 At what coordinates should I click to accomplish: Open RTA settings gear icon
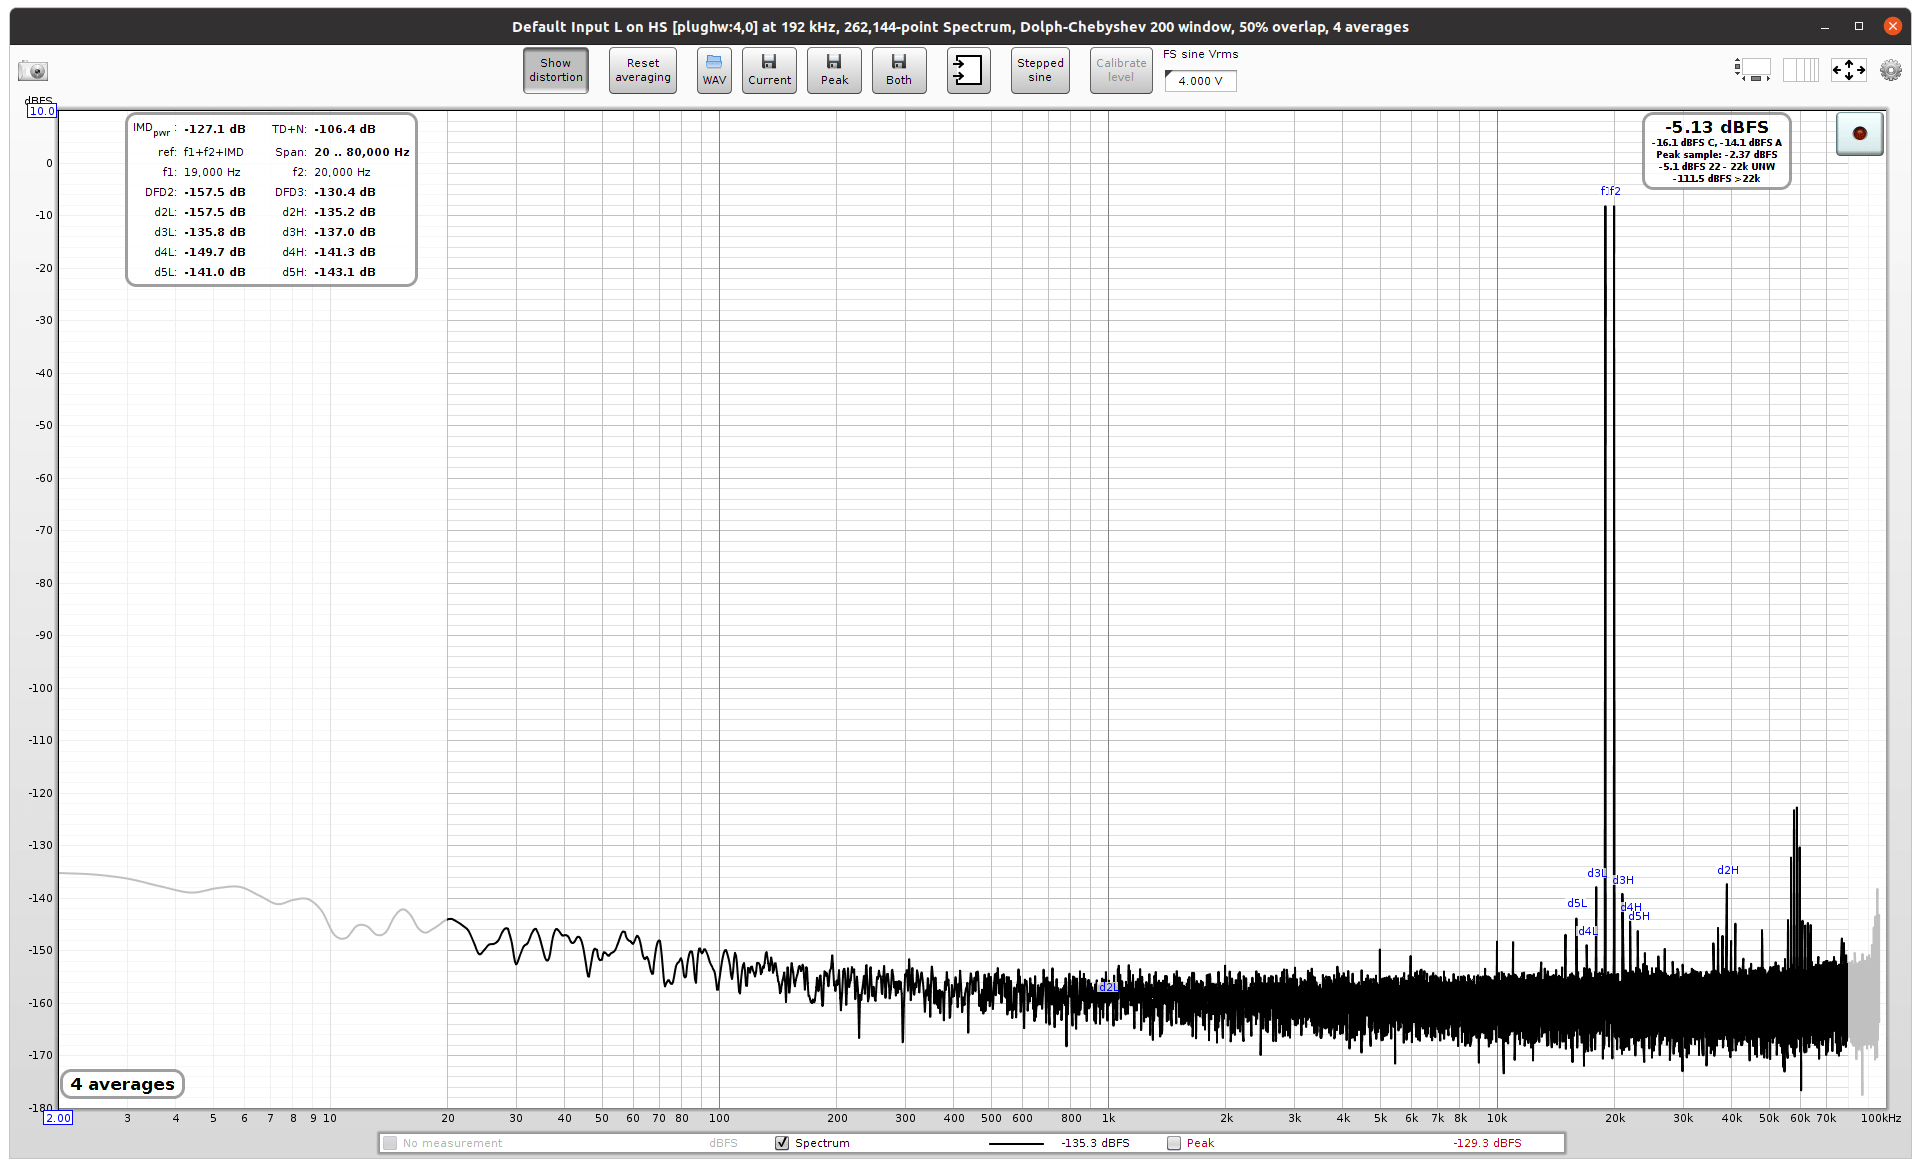coord(1891,70)
